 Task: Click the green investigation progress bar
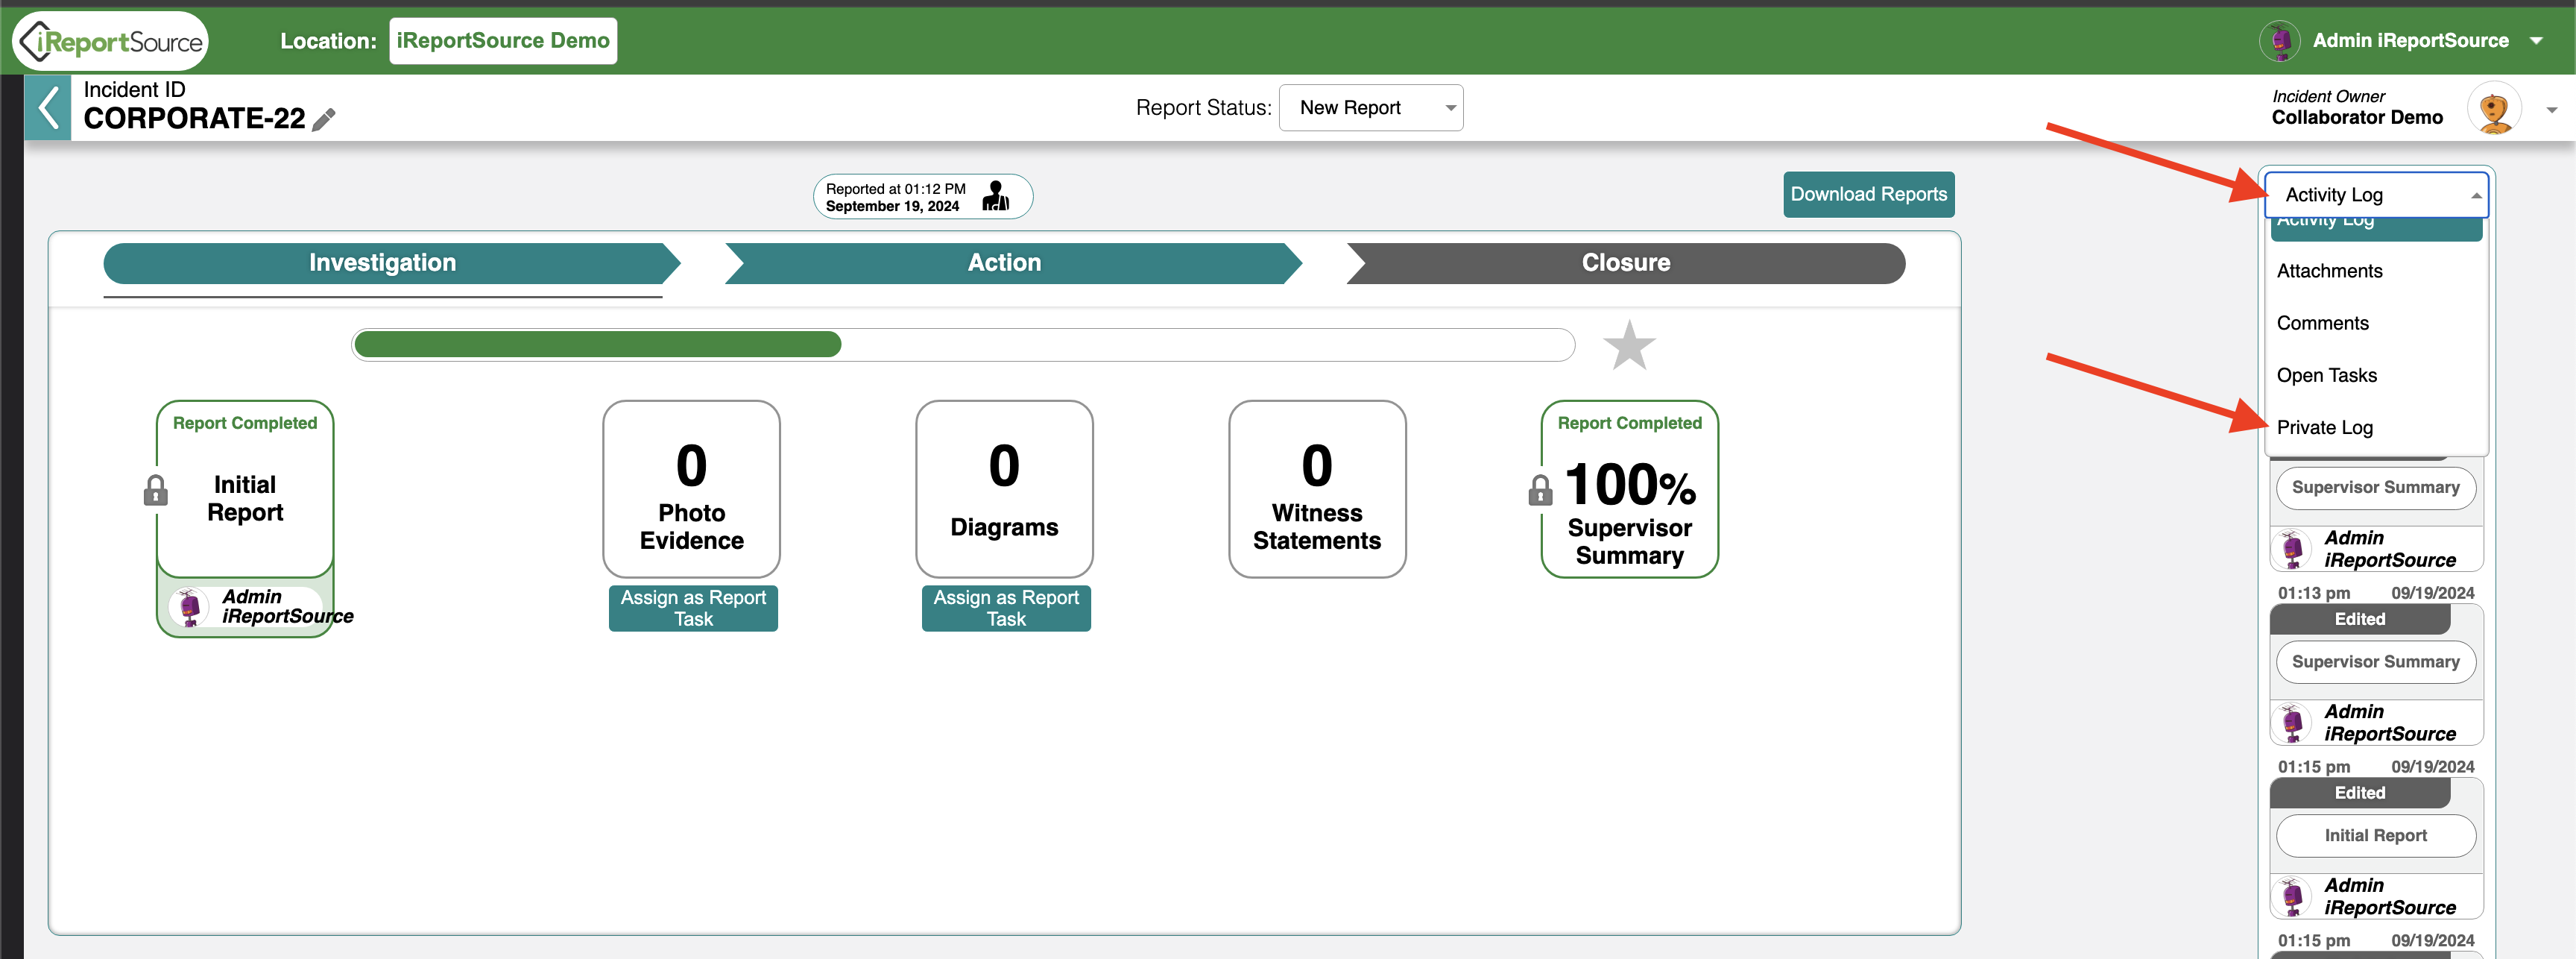point(598,345)
